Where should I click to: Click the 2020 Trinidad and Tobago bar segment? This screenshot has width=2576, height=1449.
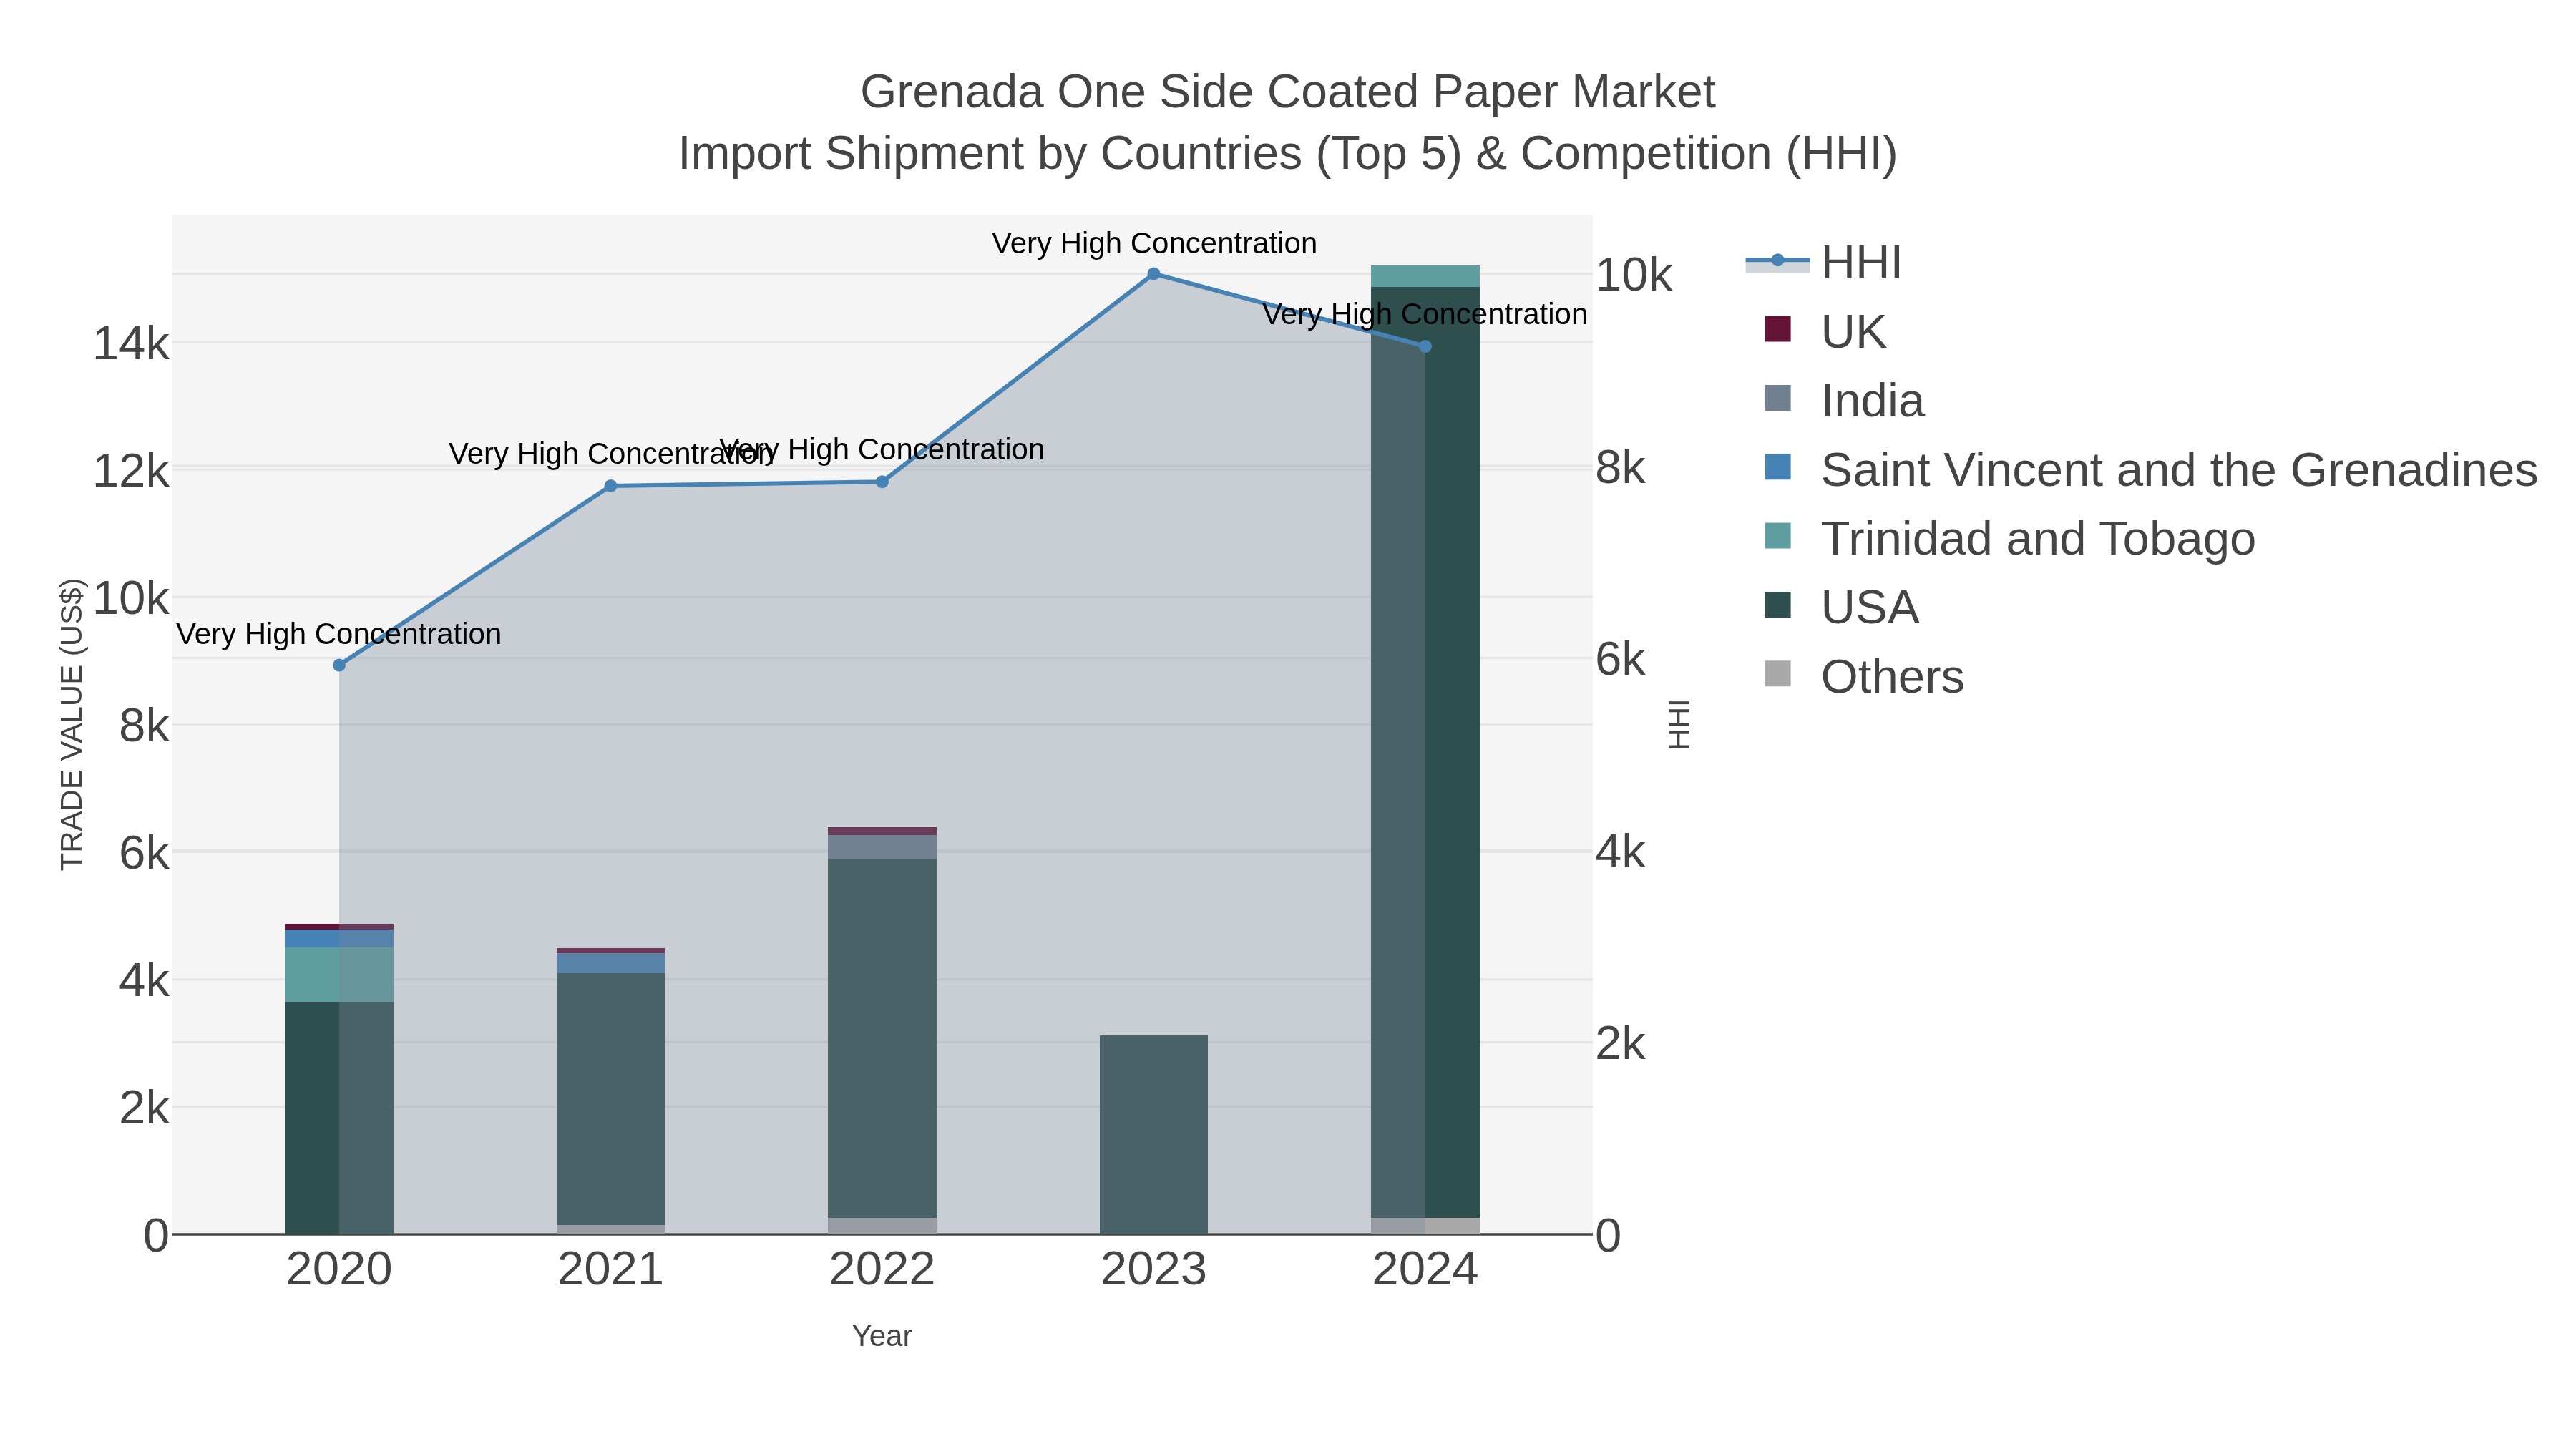[339, 975]
